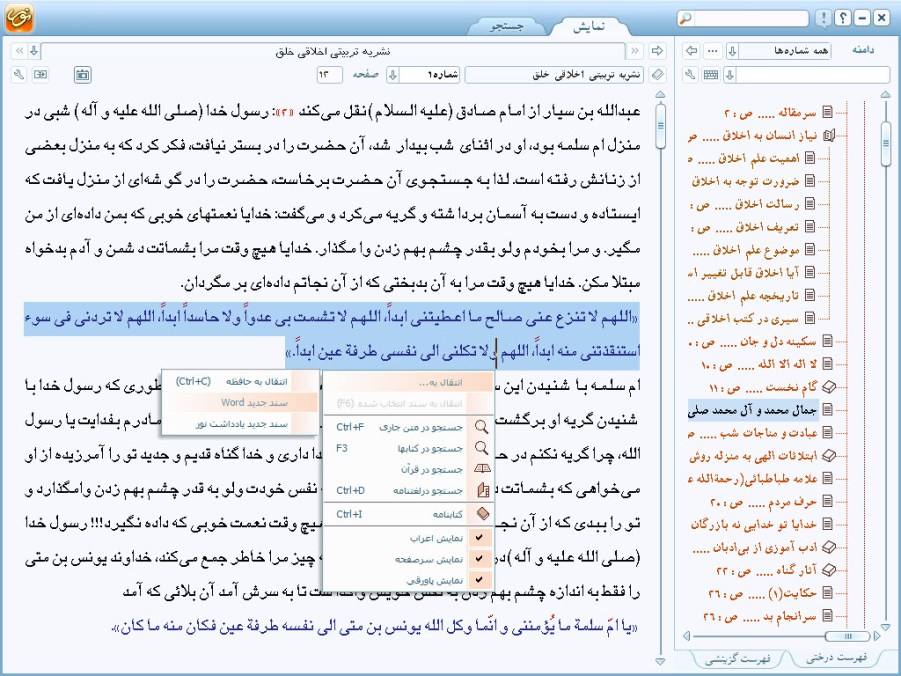Switch to the جستجو tab
The image size is (901, 676).
pyautogui.click(x=506, y=26)
